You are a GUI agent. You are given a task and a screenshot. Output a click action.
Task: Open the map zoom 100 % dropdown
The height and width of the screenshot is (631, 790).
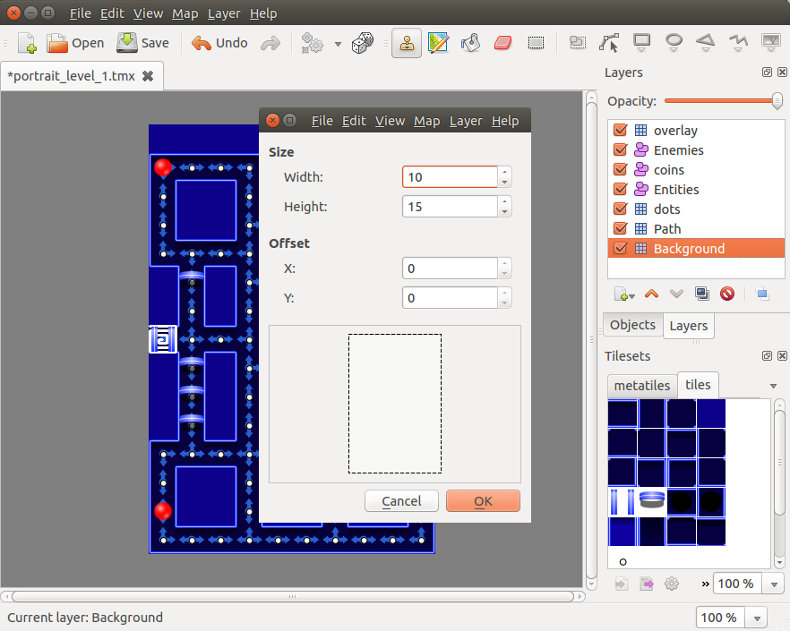tap(757, 618)
